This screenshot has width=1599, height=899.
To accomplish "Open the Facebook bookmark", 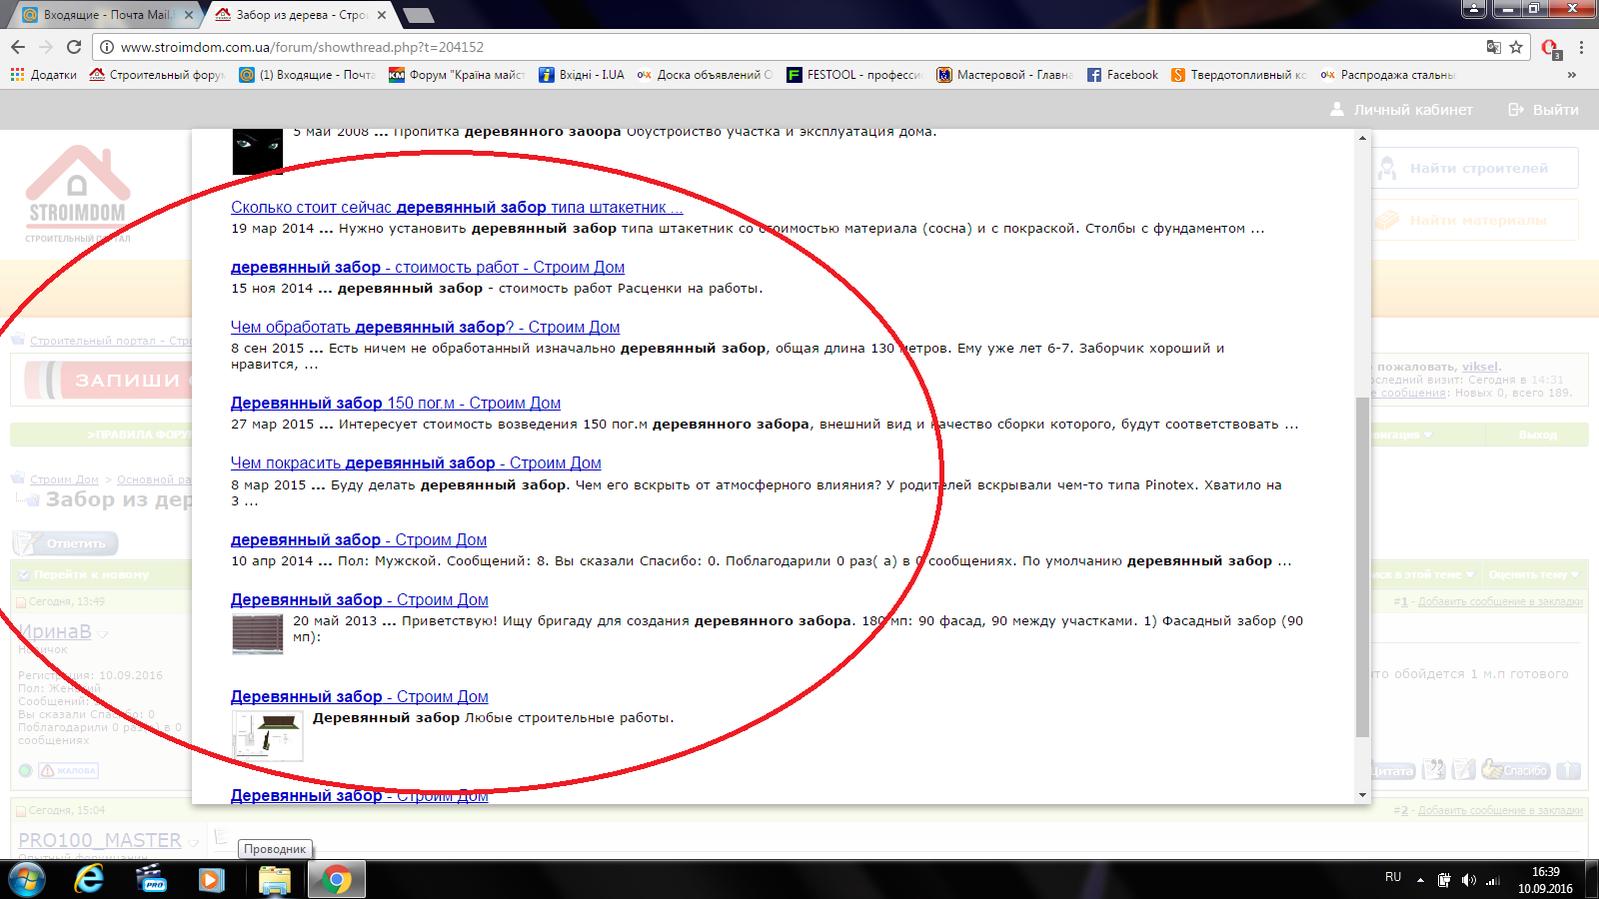I will point(1122,75).
